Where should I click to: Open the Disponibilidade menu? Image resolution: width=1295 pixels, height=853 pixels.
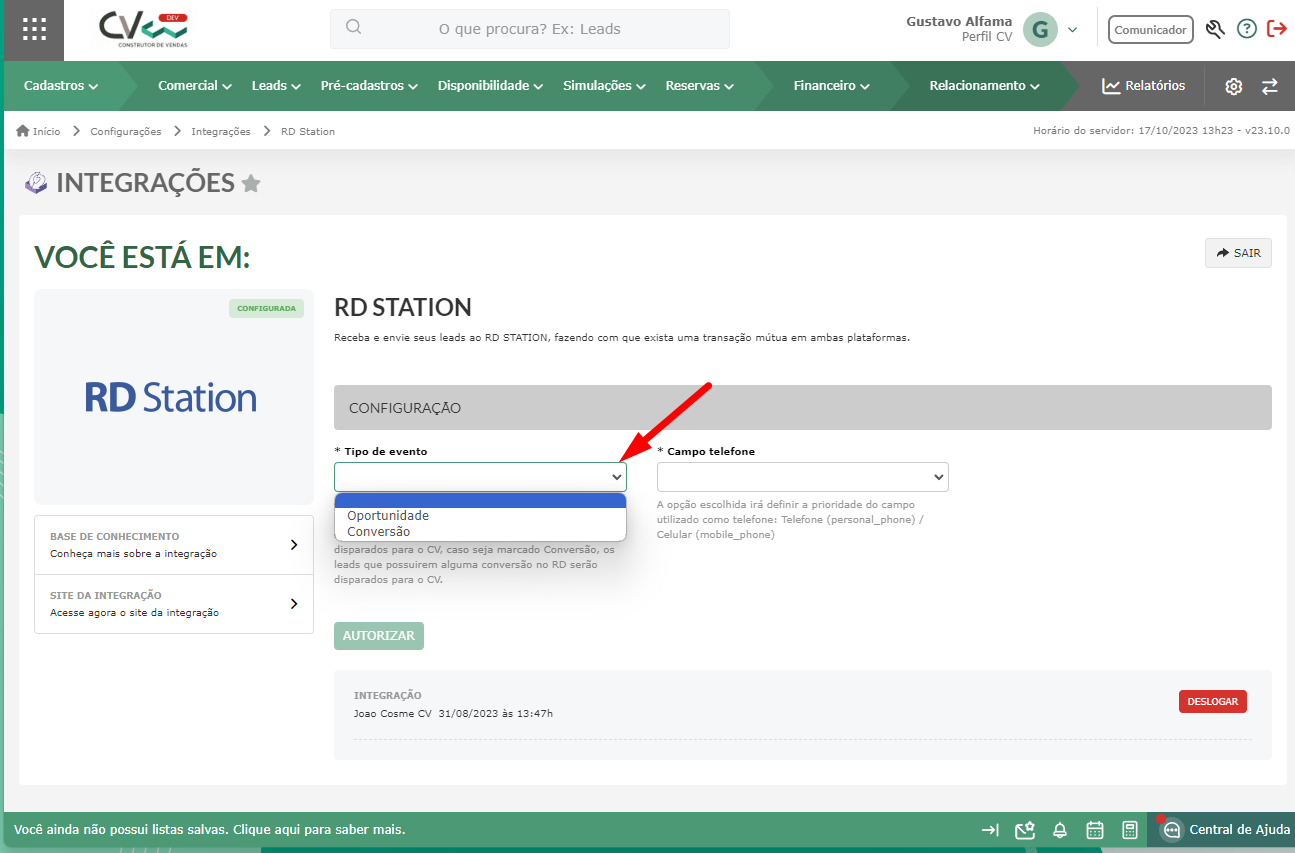pos(490,86)
